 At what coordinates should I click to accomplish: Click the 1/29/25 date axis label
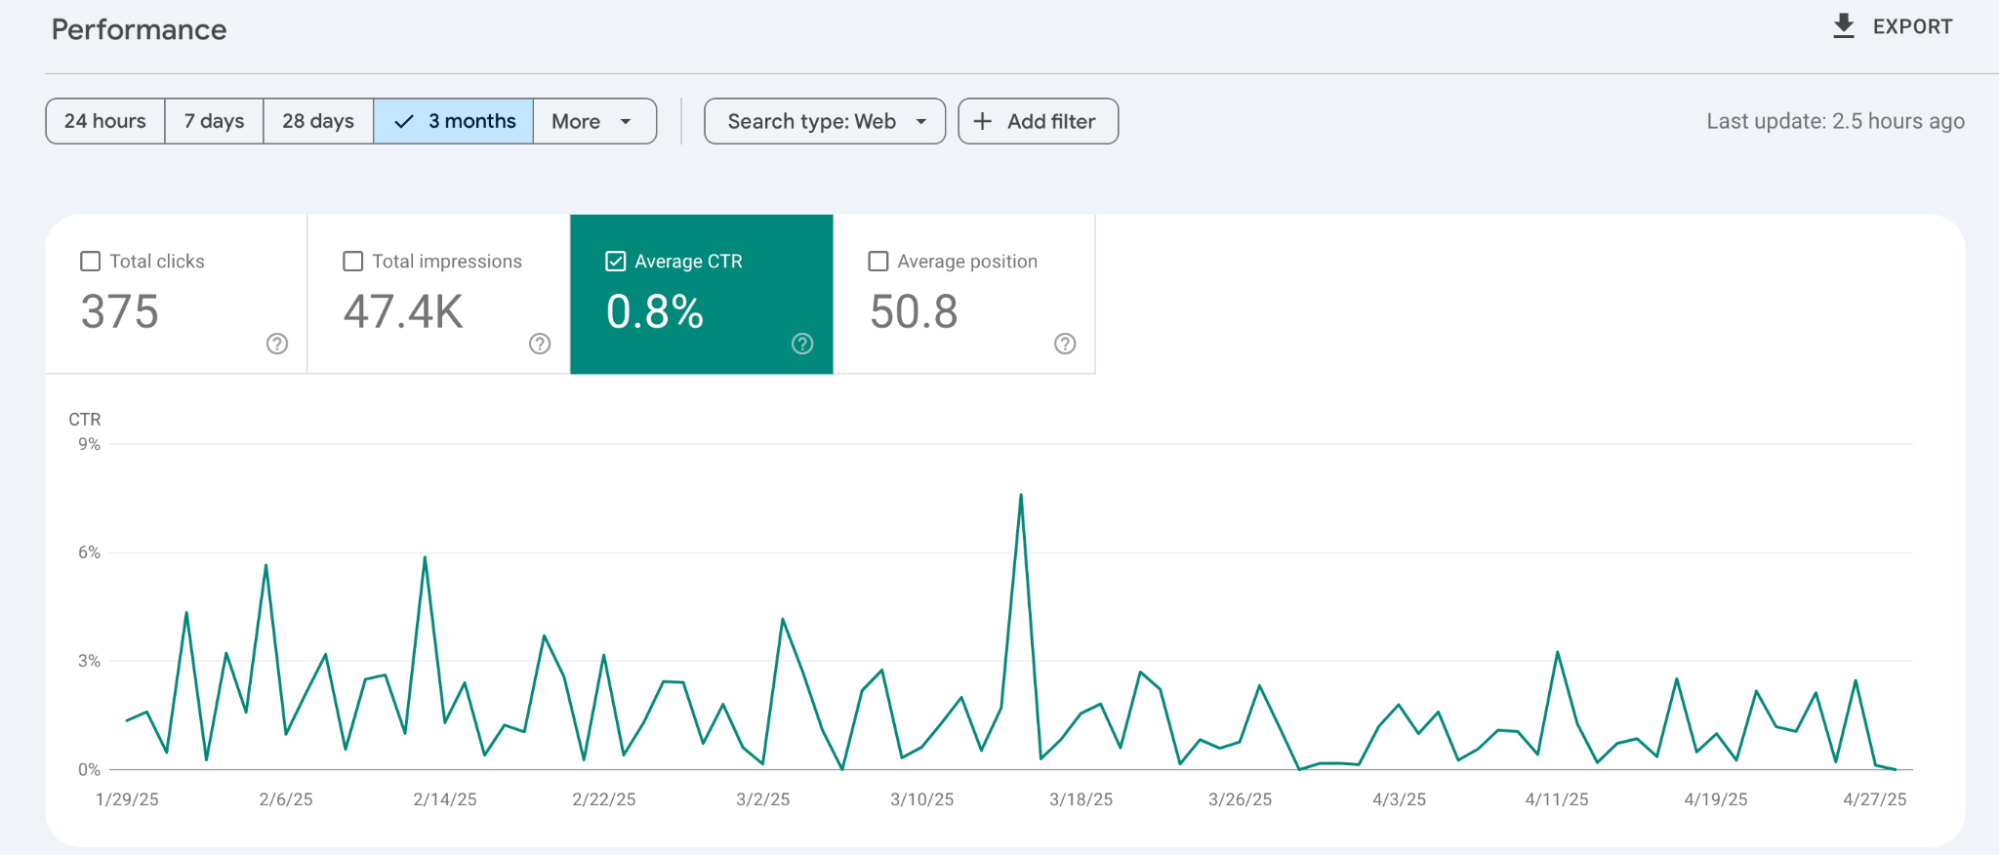click(127, 800)
